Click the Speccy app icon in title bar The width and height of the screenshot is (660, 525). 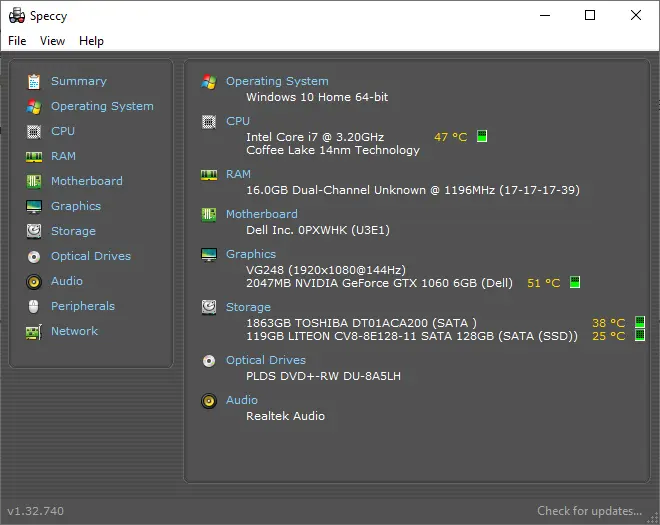coord(17,16)
